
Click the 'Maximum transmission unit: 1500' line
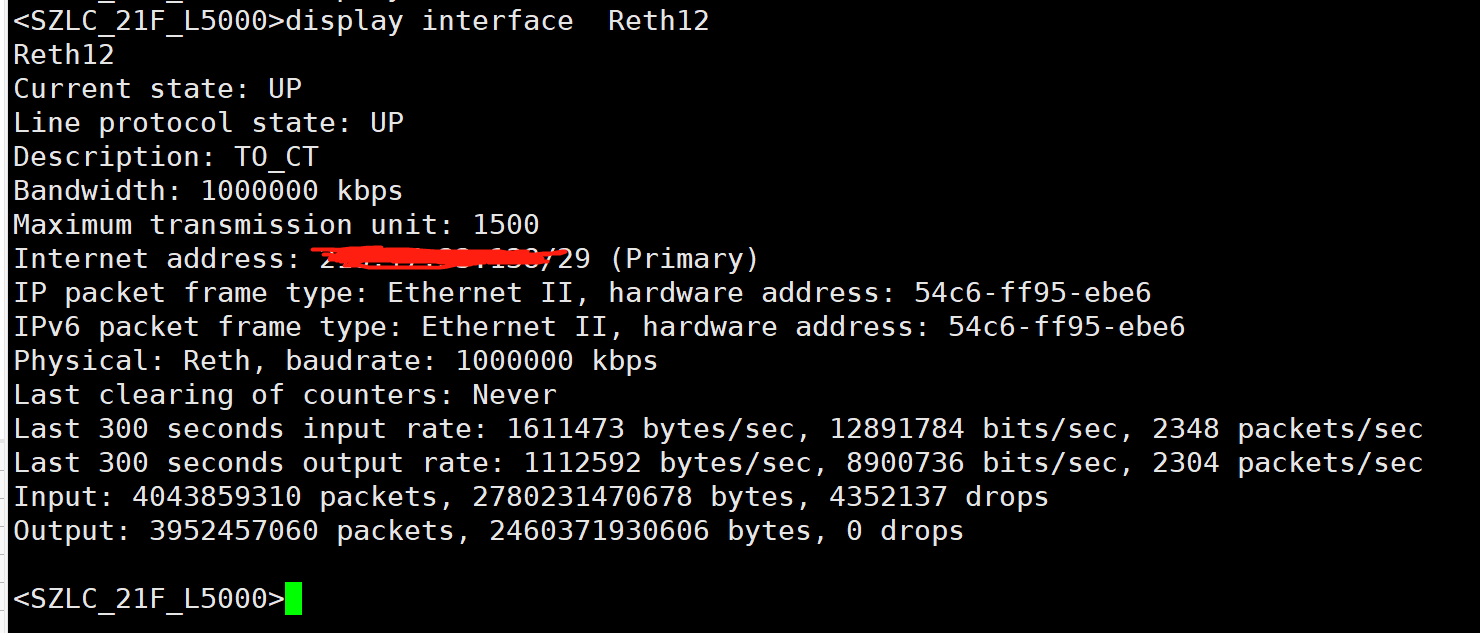[x=276, y=225]
